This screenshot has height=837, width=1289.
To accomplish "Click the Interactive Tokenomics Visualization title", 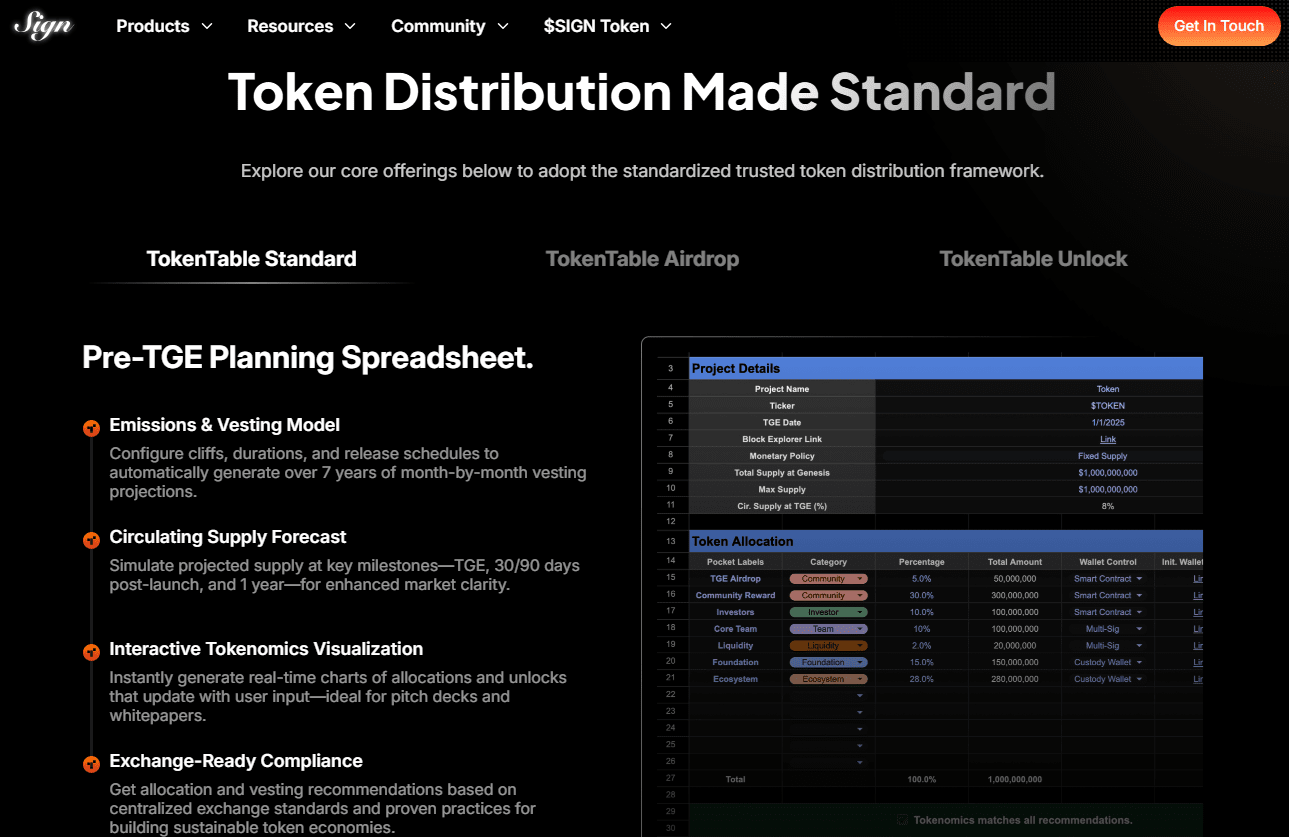I will tap(266, 649).
